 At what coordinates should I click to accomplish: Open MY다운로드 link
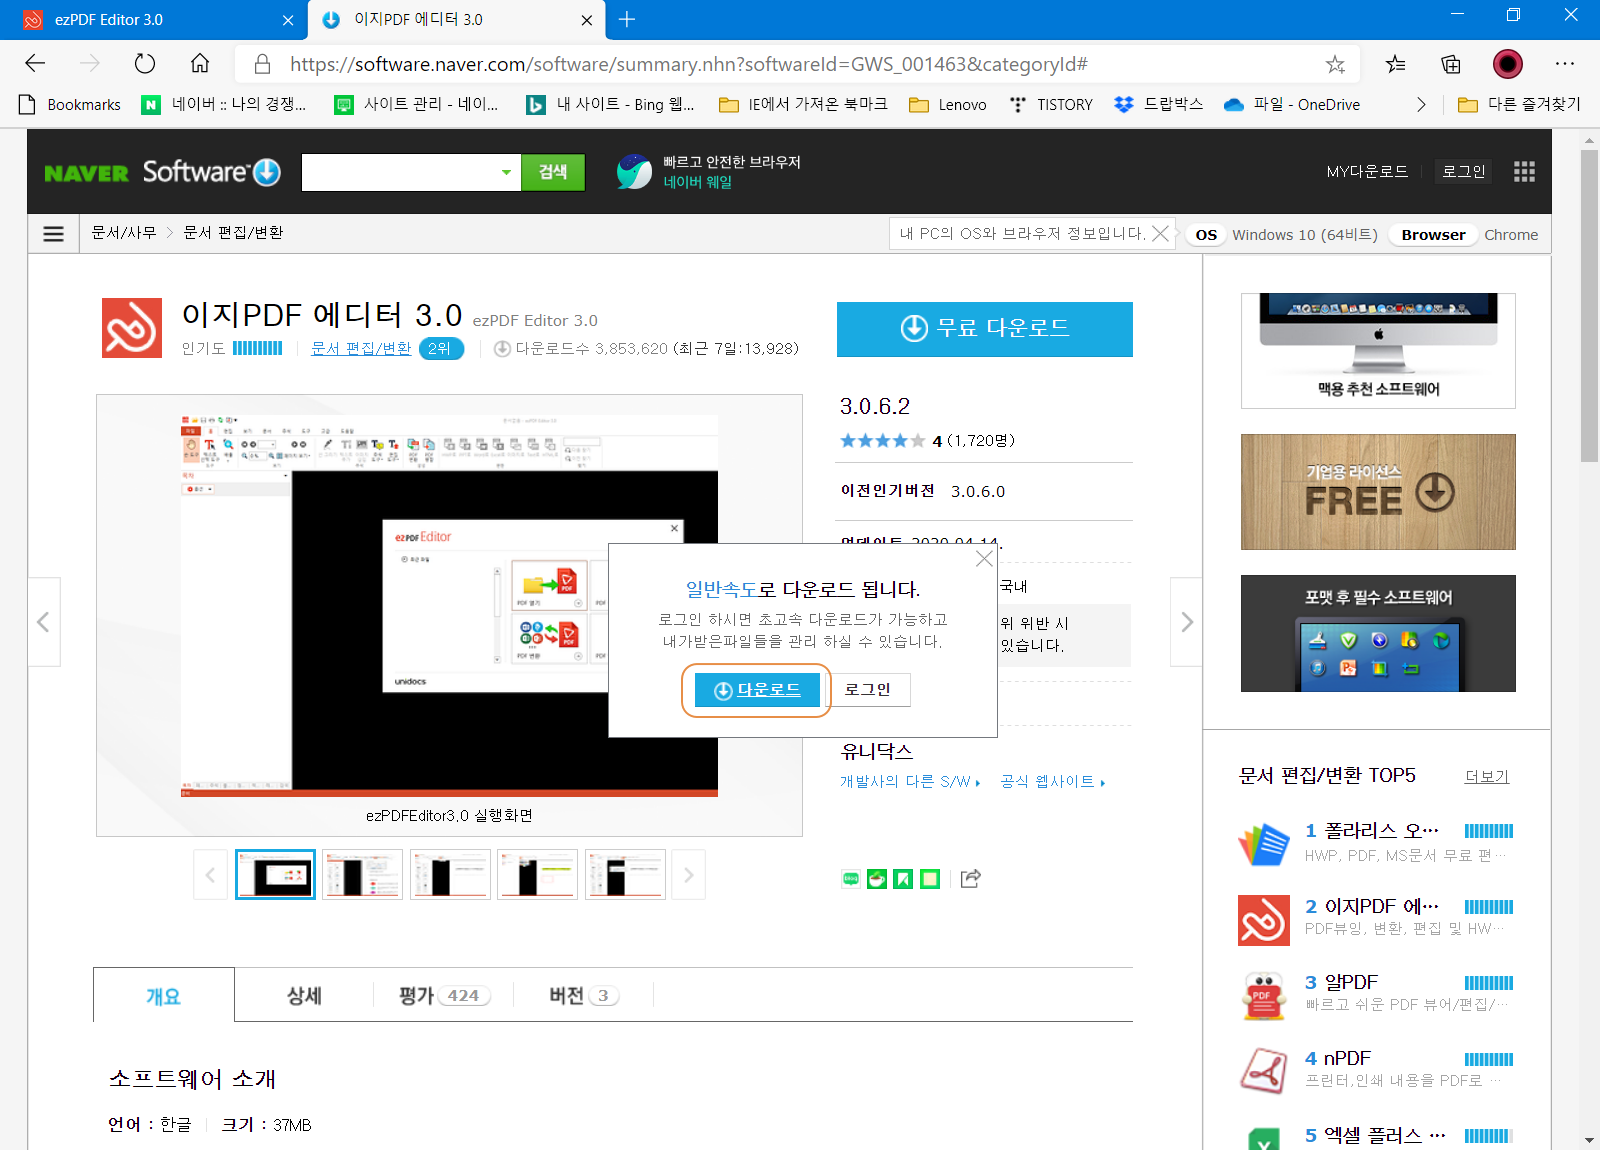tap(1367, 172)
